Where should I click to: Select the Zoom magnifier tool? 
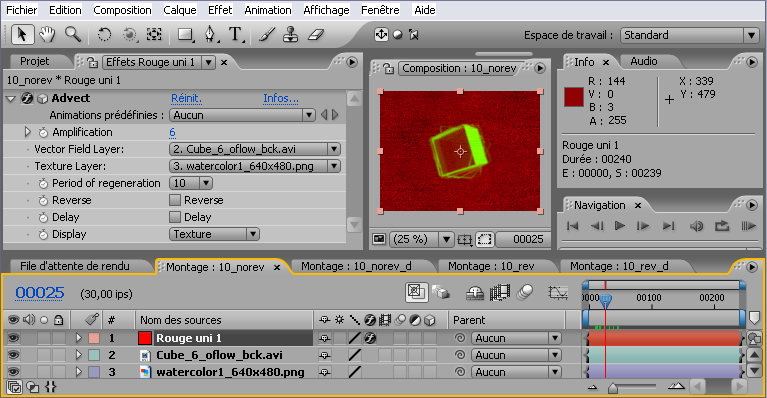[x=73, y=34]
